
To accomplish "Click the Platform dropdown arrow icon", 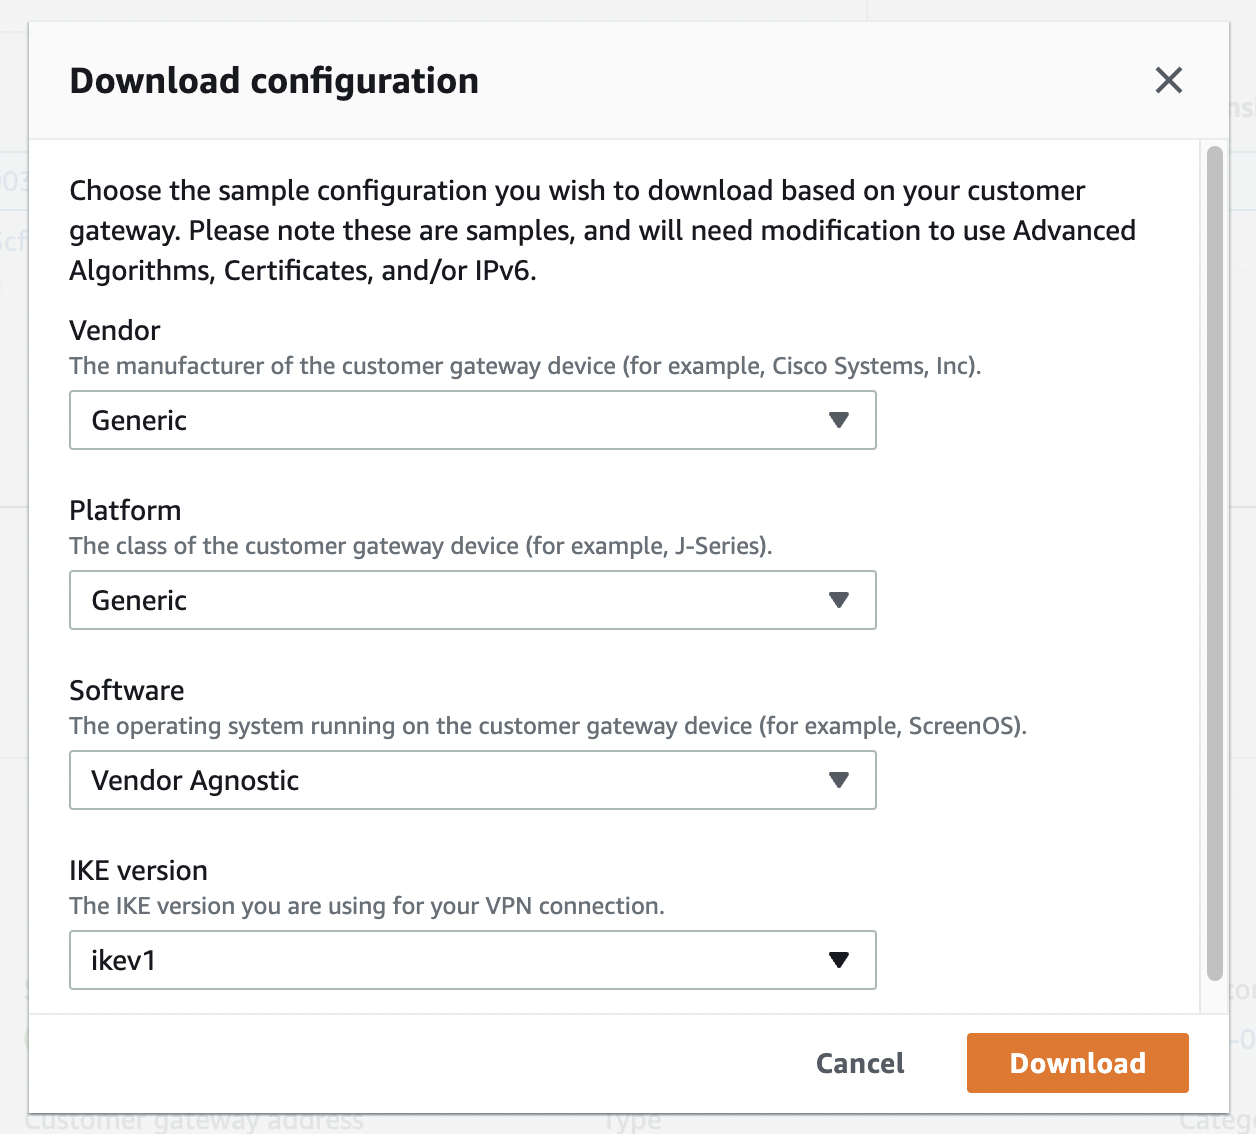I will [x=839, y=600].
